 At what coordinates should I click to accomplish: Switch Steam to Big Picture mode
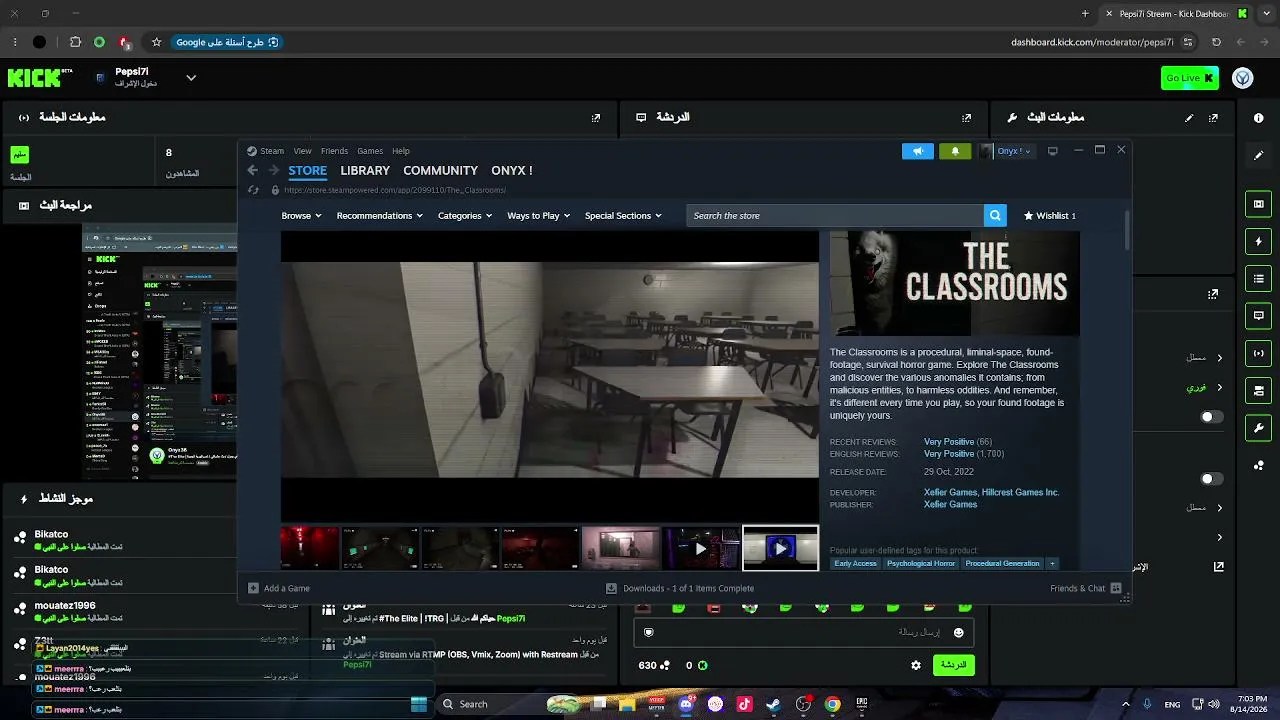pyautogui.click(x=1052, y=151)
